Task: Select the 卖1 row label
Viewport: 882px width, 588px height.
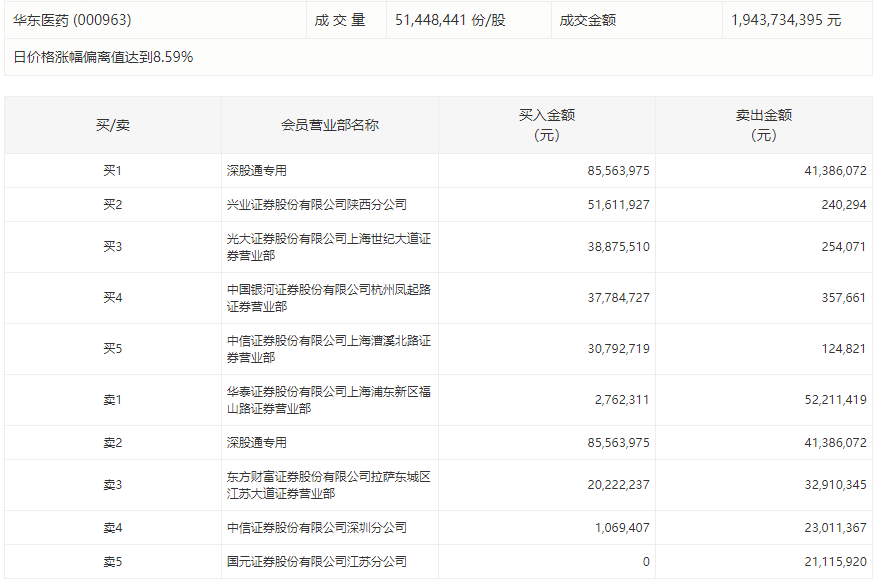Action: [112, 400]
